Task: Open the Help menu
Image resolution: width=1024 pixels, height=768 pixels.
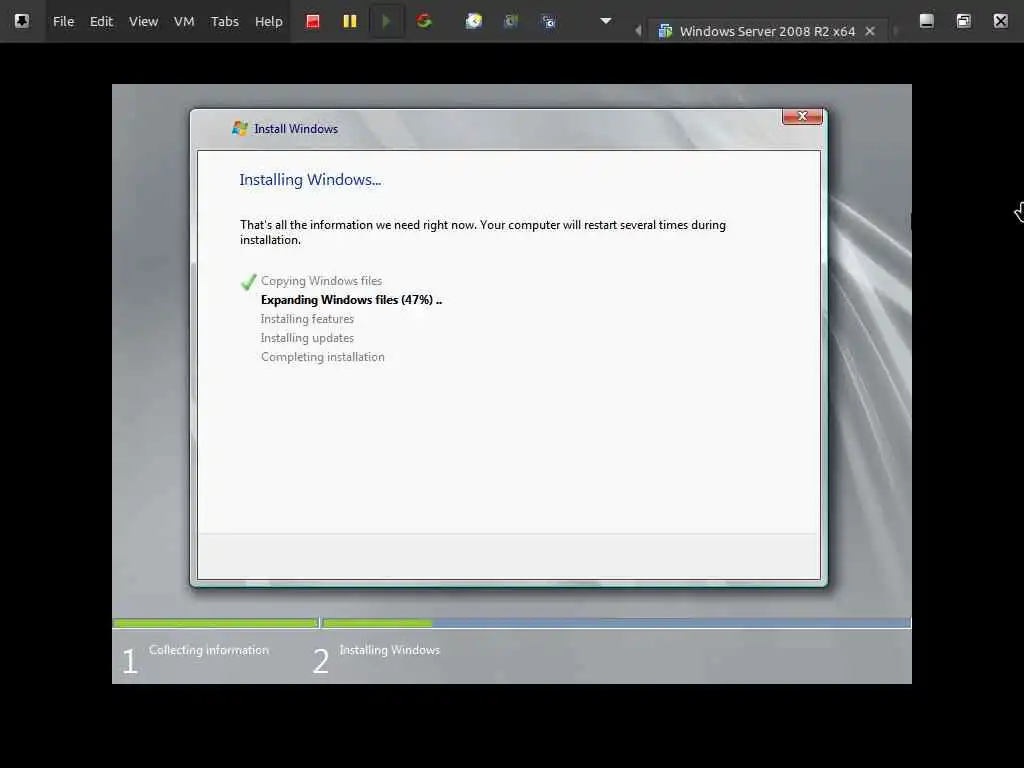Action: point(268,22)
